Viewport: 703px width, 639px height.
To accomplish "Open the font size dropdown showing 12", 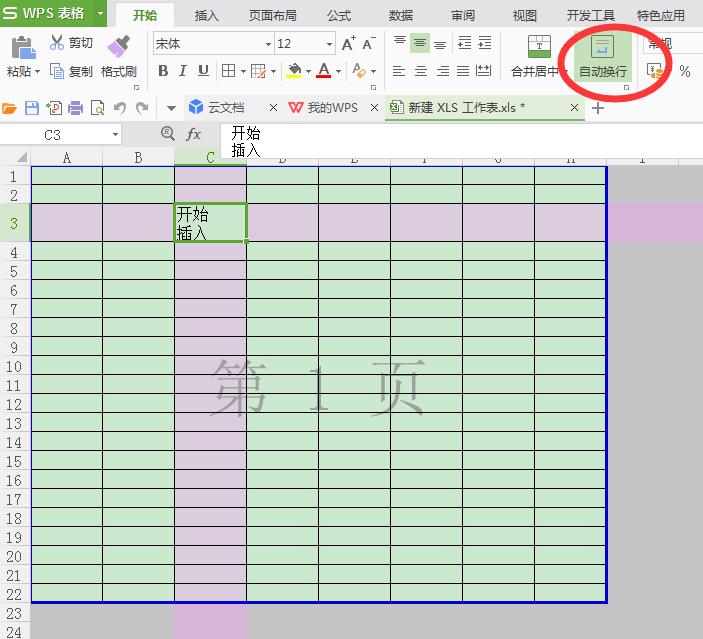I will click(x=330, y=44).
